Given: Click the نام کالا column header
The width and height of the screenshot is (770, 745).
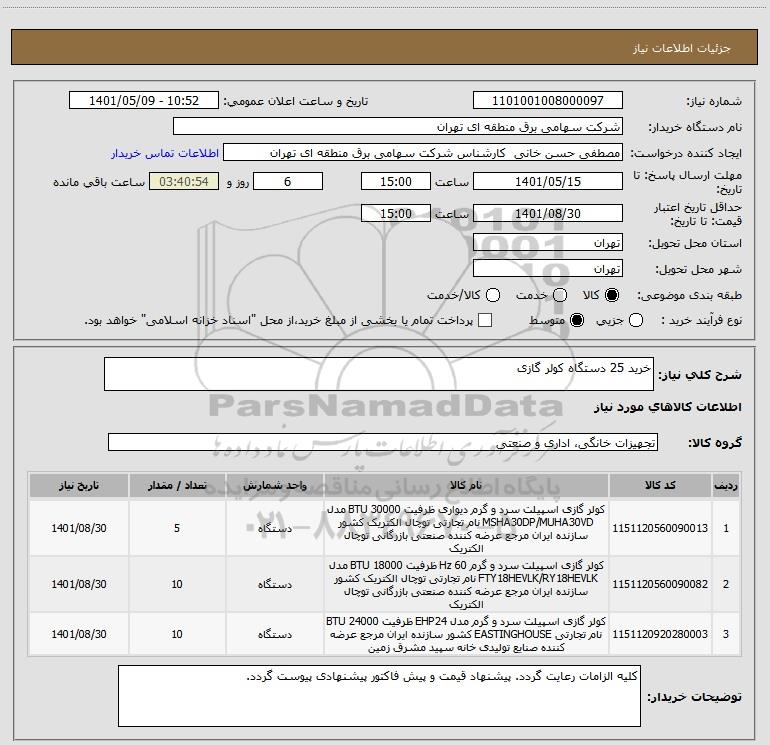Looking at the screenshot, I should (466, 485).
